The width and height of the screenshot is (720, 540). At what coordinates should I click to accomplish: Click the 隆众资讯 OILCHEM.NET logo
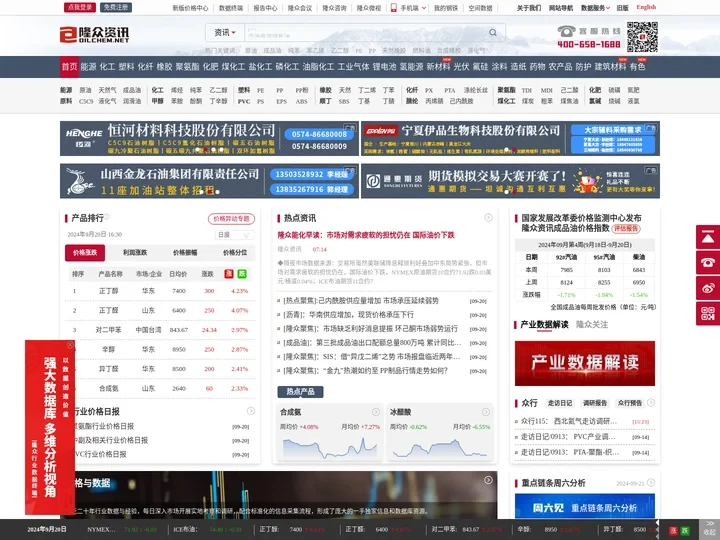coord(95,34)
